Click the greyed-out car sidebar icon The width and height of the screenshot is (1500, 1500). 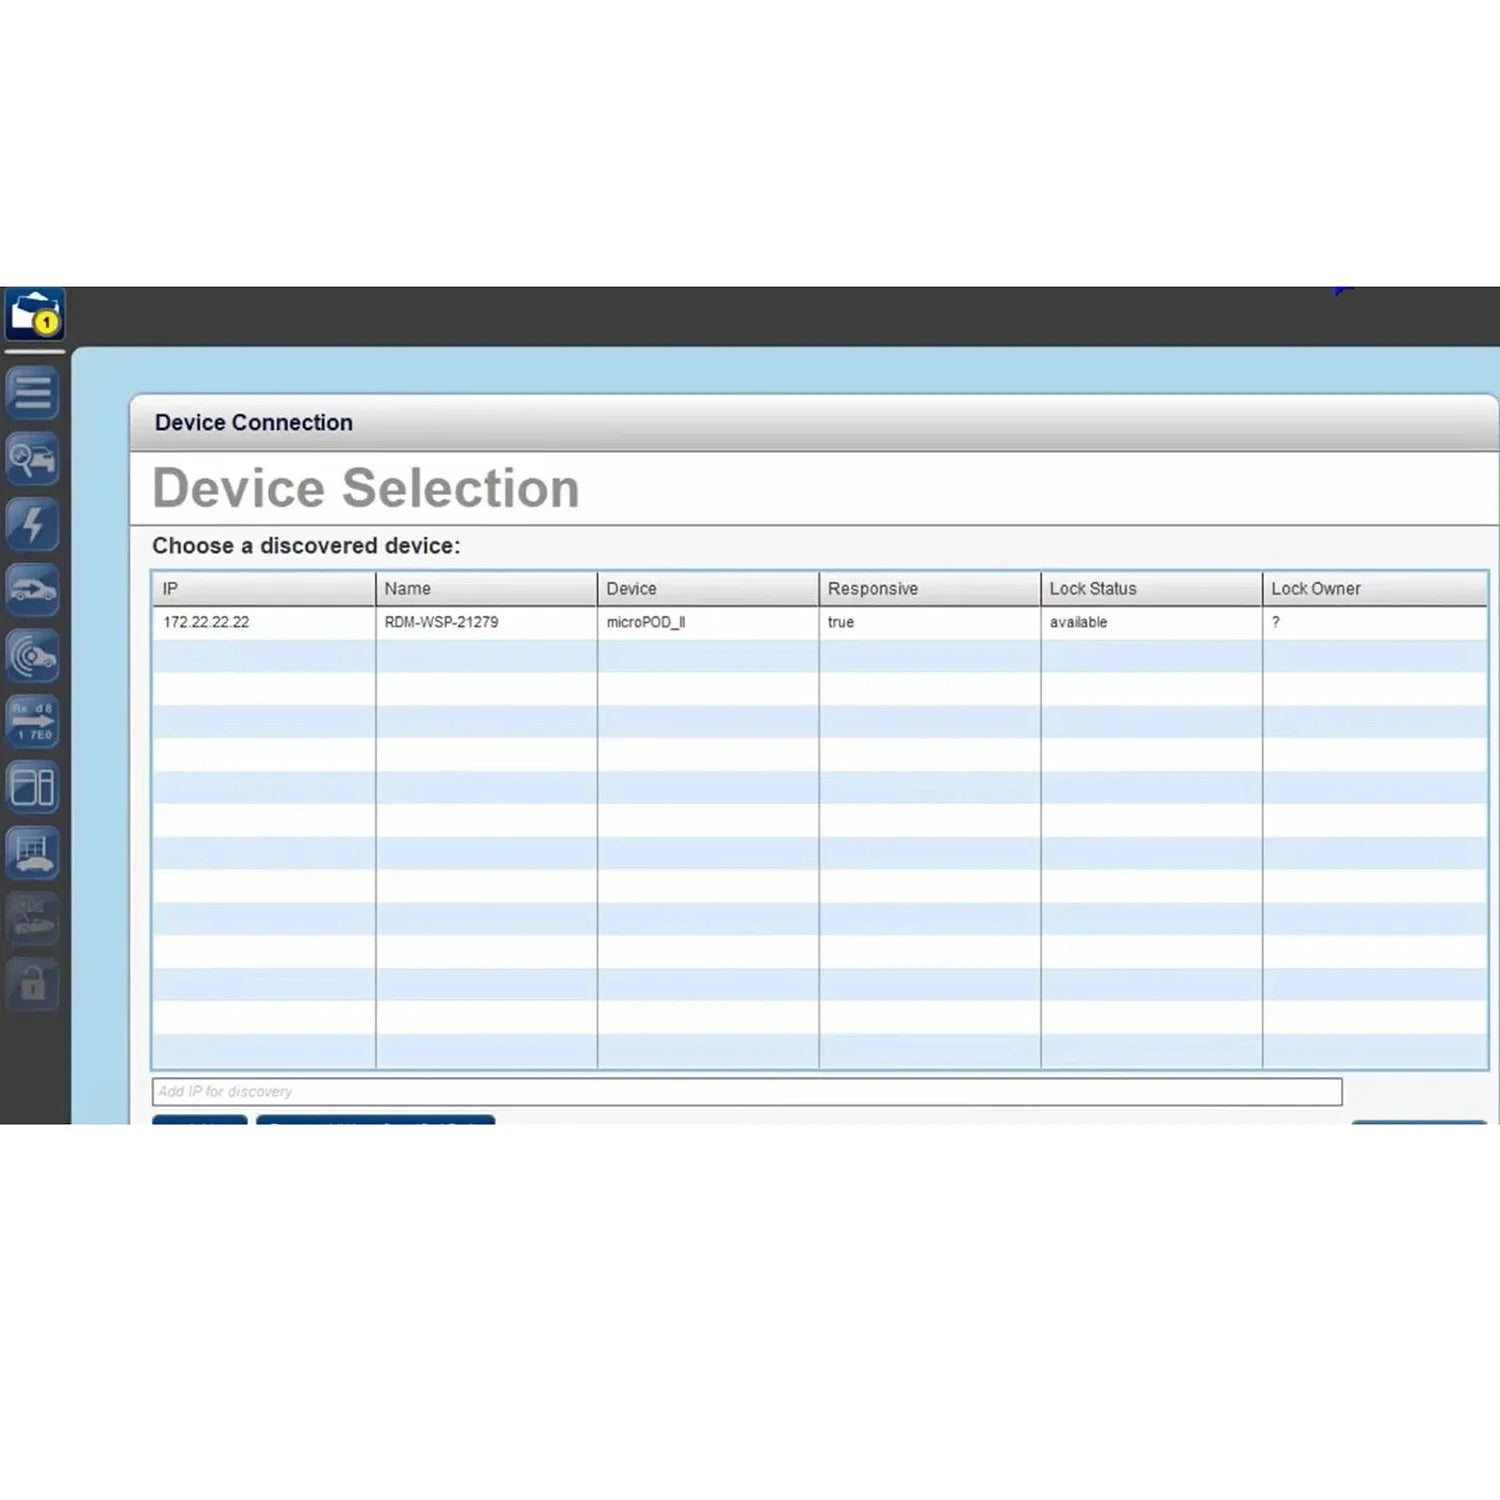tap(33, 918)
